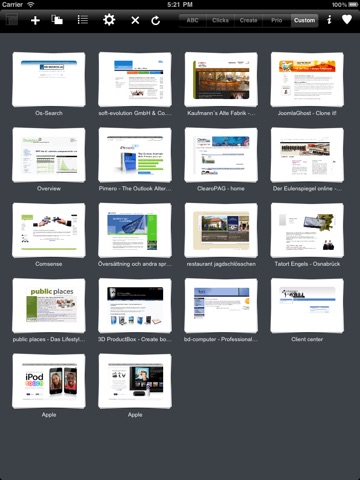Open settings gear icon
Image resolution: width=360 pixels, height=480 pixels.
coord(109,20)
